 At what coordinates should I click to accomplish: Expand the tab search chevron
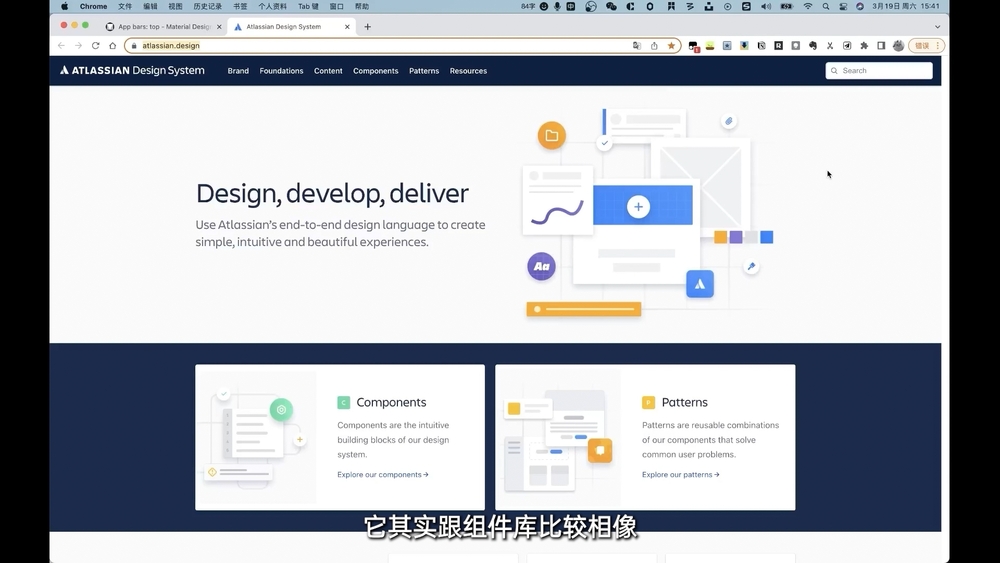point(938,27)
